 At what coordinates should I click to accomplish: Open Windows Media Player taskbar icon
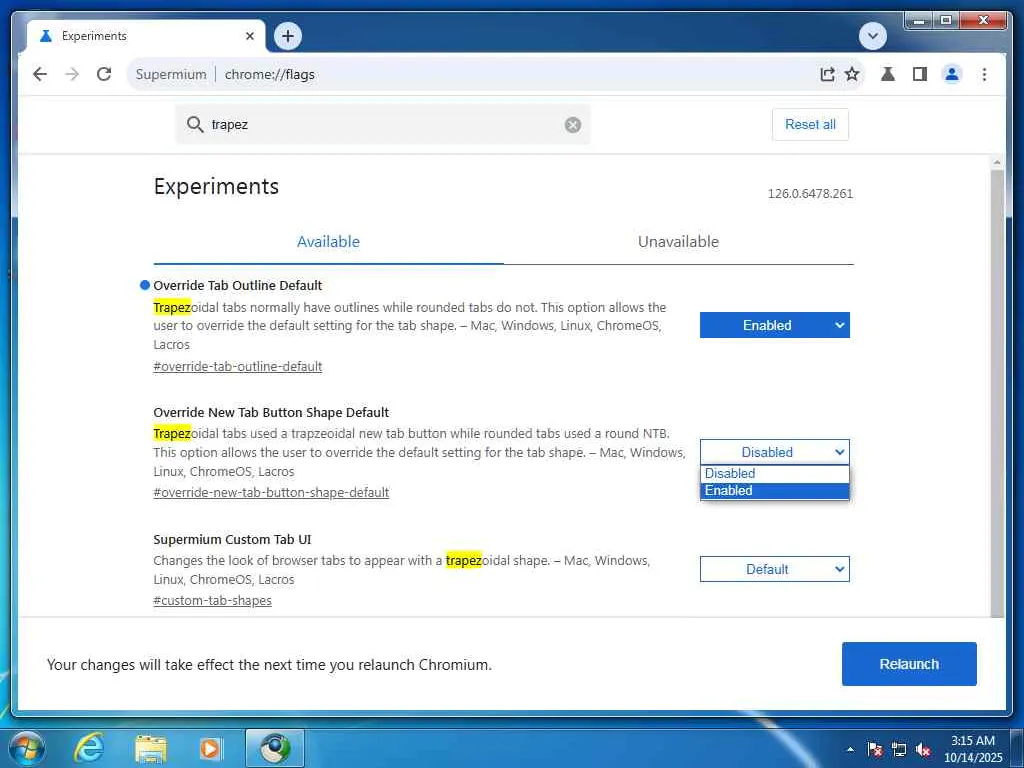pyautogui.click(x=210, y=748)
